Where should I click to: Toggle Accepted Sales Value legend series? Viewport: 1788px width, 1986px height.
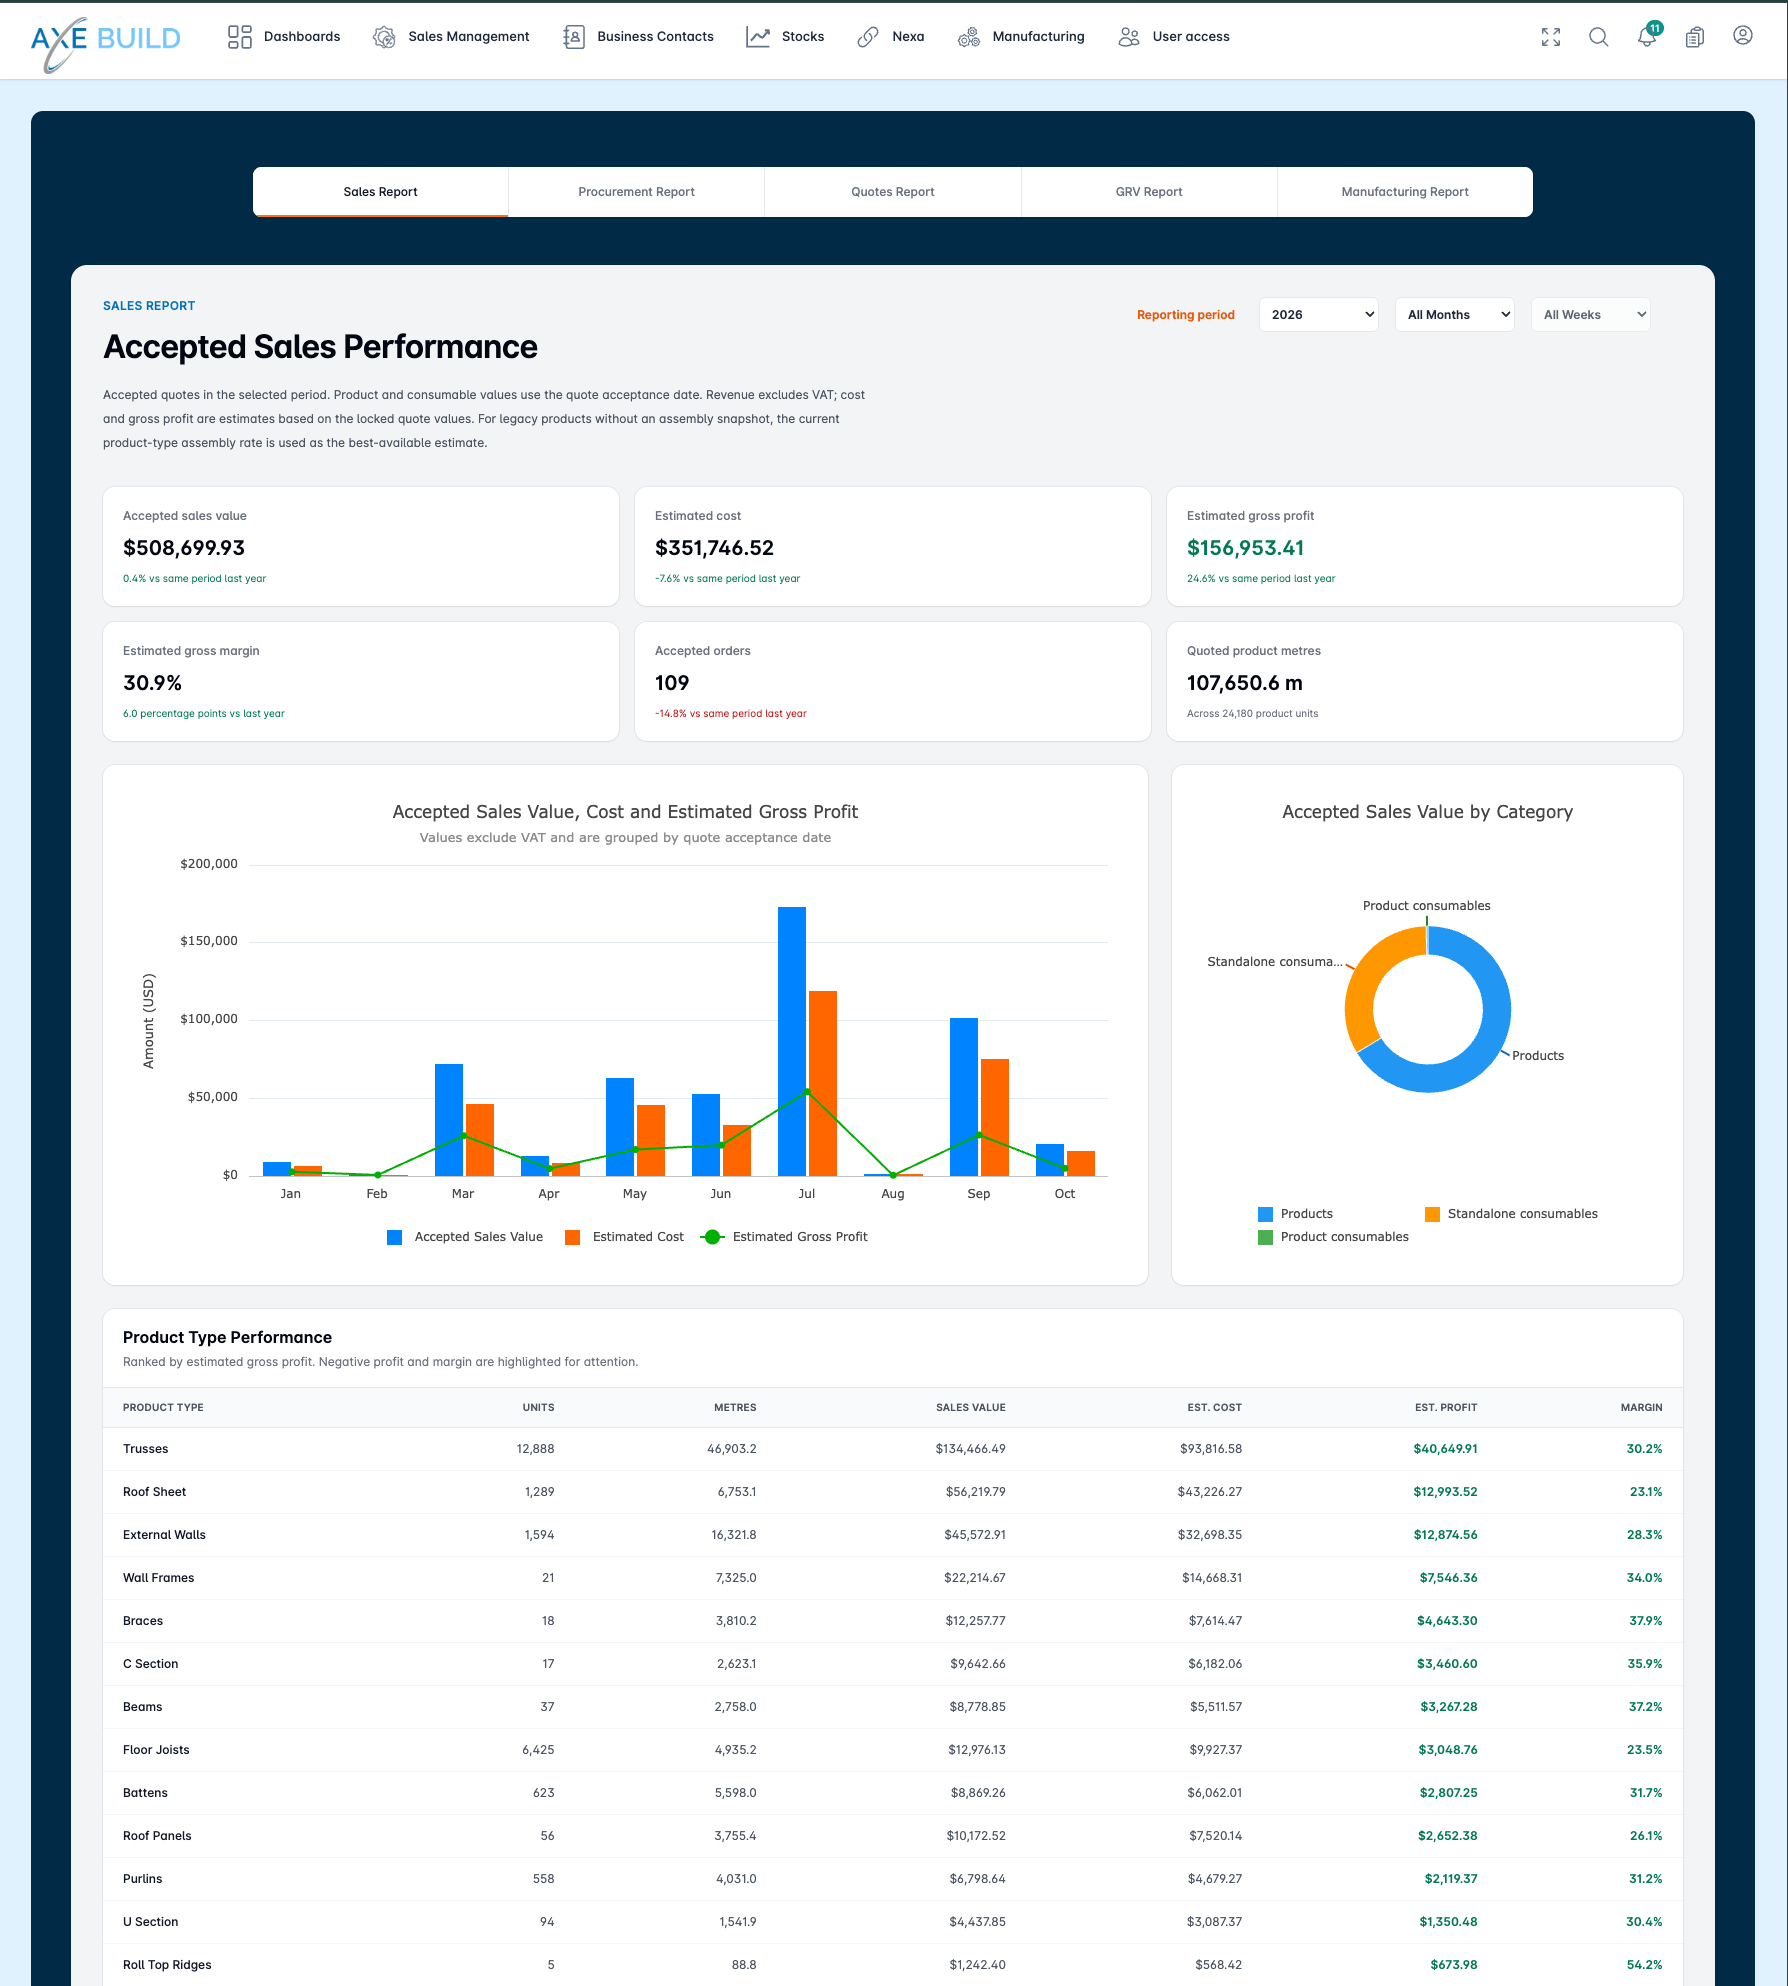tap(465, 1237)
